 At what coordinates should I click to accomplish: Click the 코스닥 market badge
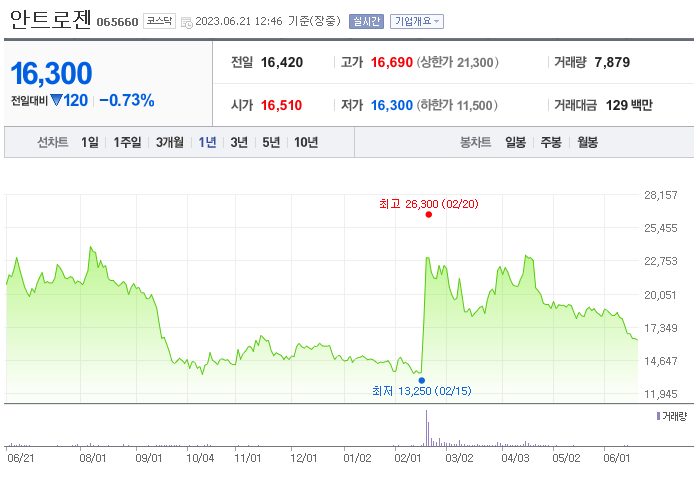point(159,21)
